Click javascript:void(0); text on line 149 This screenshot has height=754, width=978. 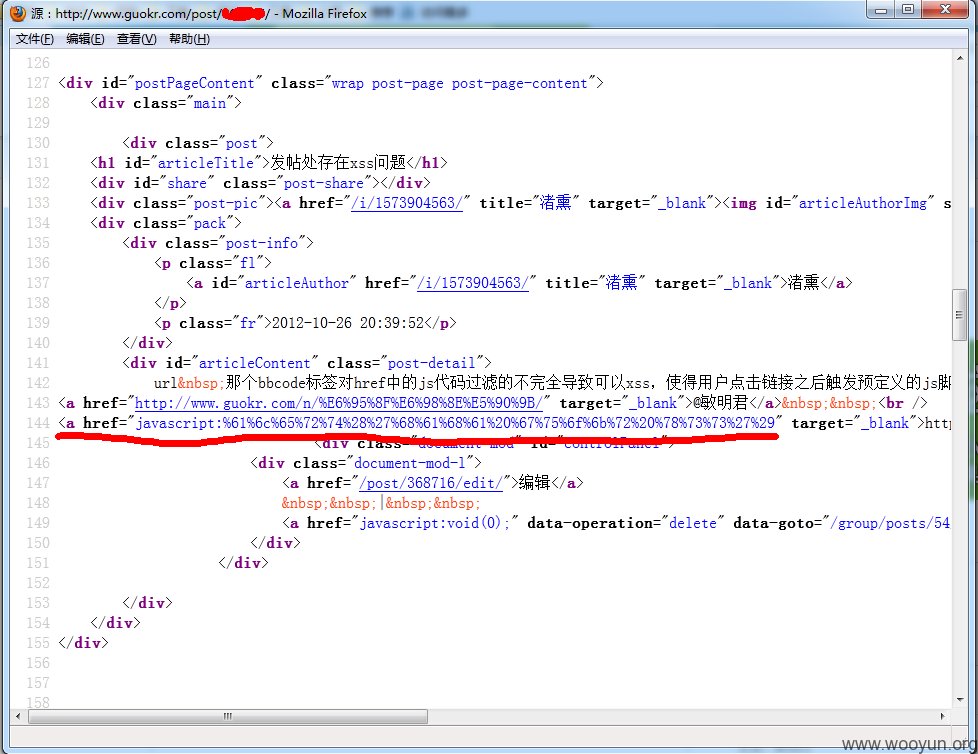coord(435,523)
